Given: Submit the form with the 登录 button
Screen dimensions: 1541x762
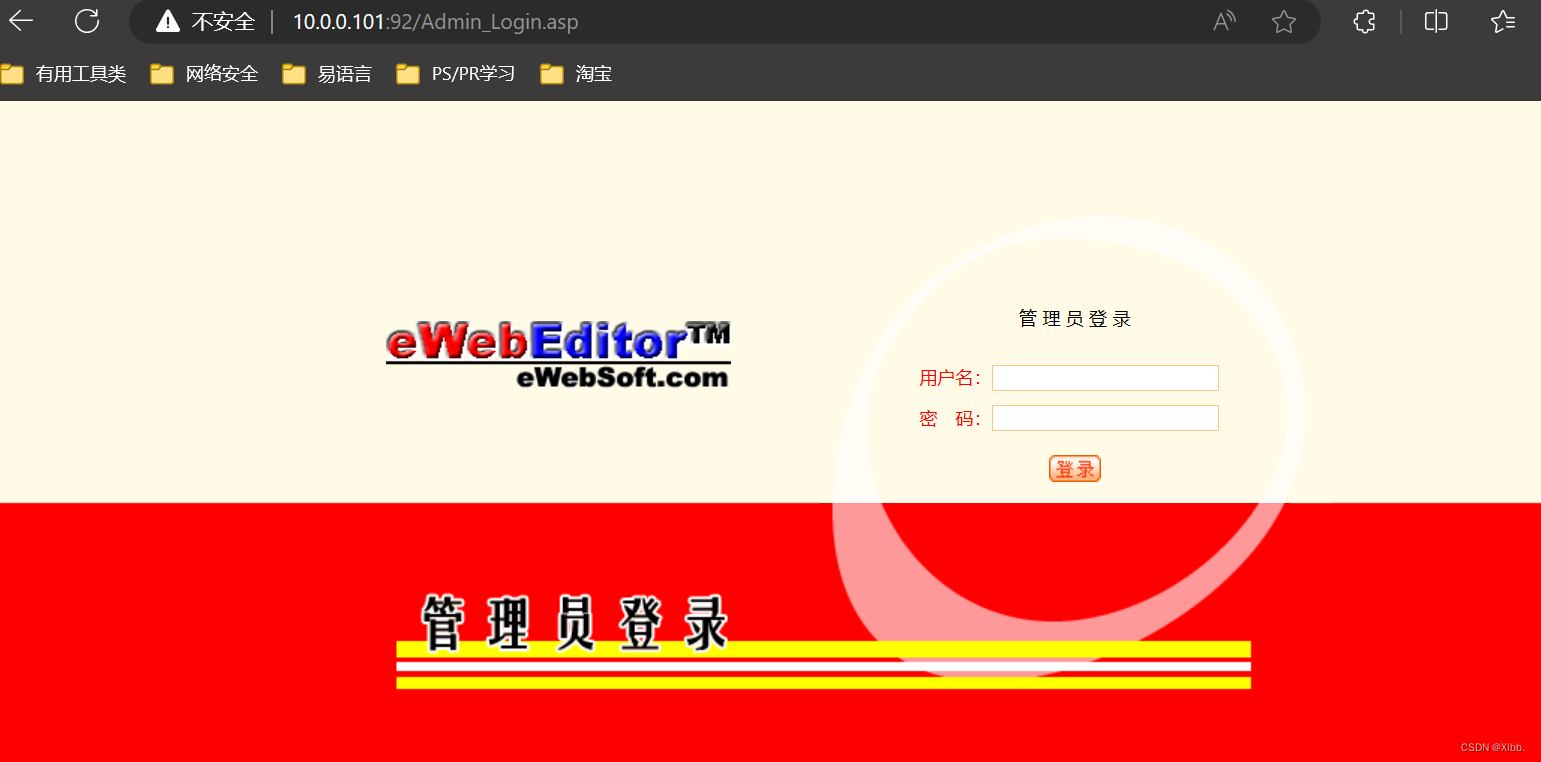Looking at the screenshot, I should 1075,469.
